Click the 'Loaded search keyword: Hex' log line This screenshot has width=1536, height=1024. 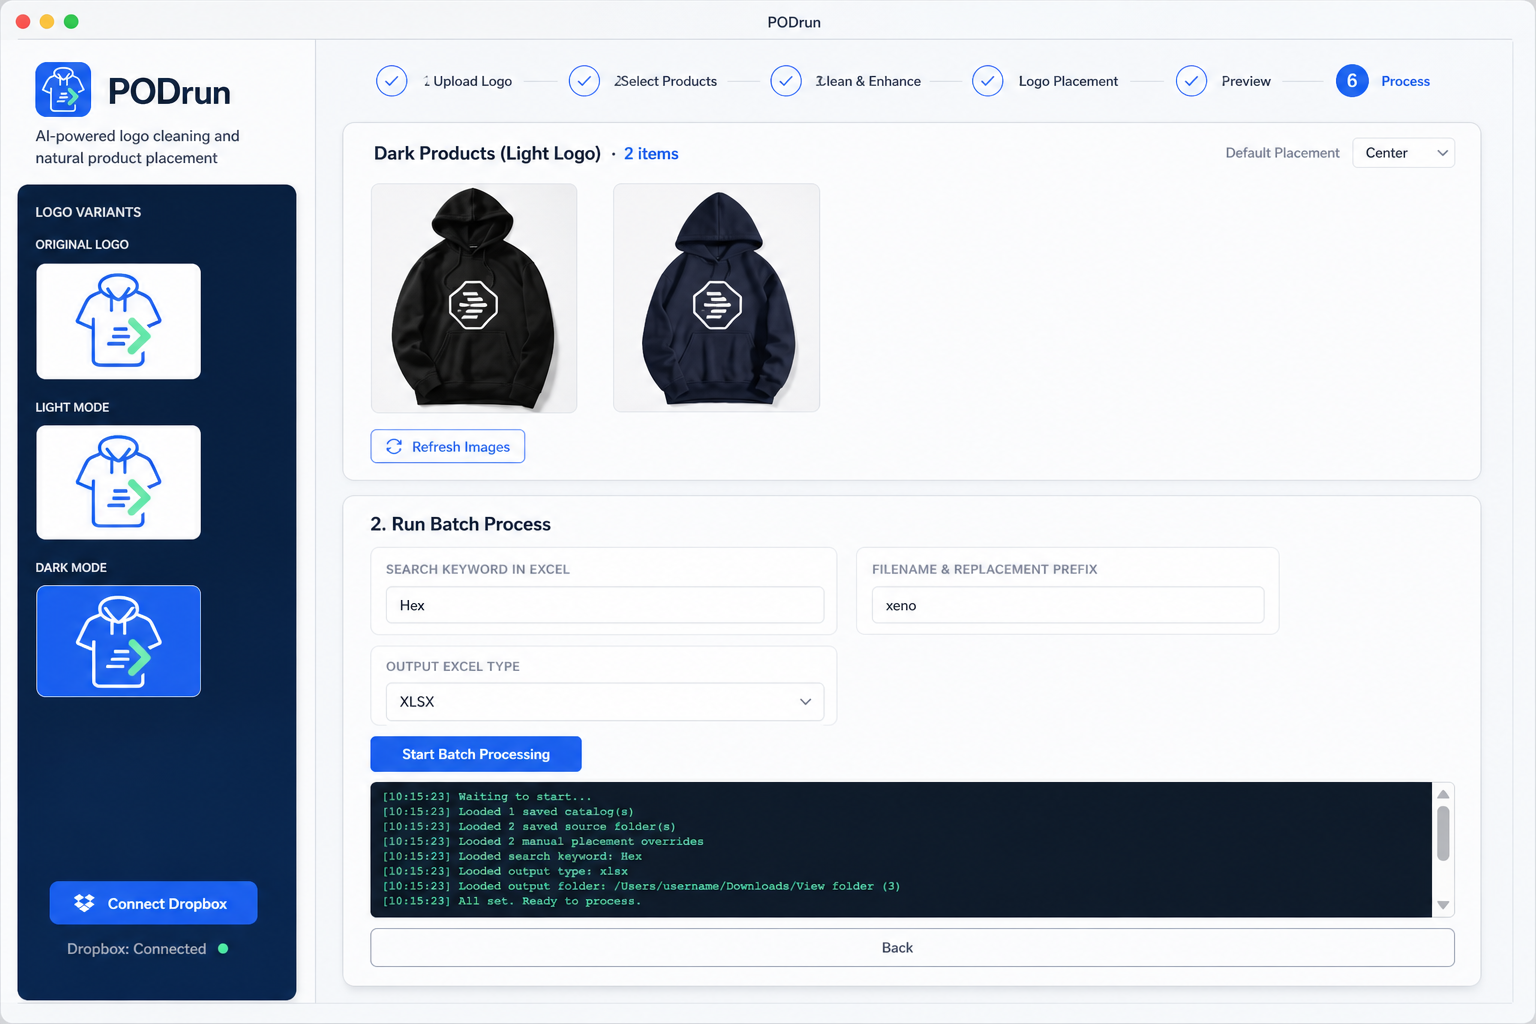[512, 856]
